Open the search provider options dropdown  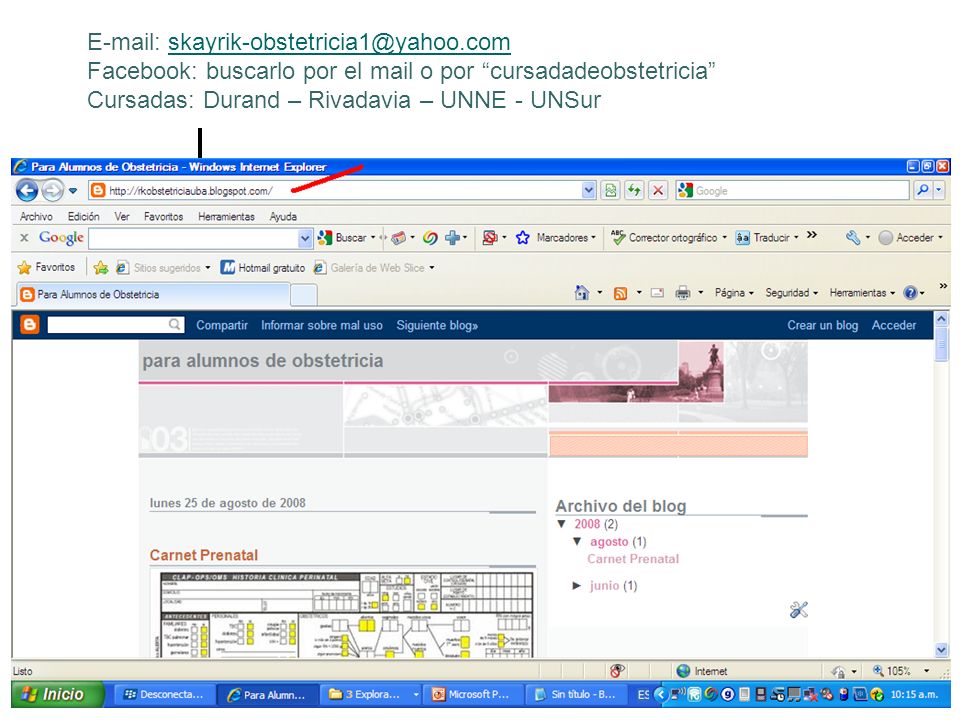tap(939, 190)
